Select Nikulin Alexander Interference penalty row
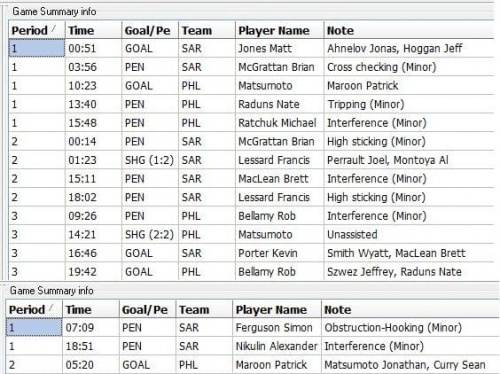The image size is (500, 374). coord(250,346)
